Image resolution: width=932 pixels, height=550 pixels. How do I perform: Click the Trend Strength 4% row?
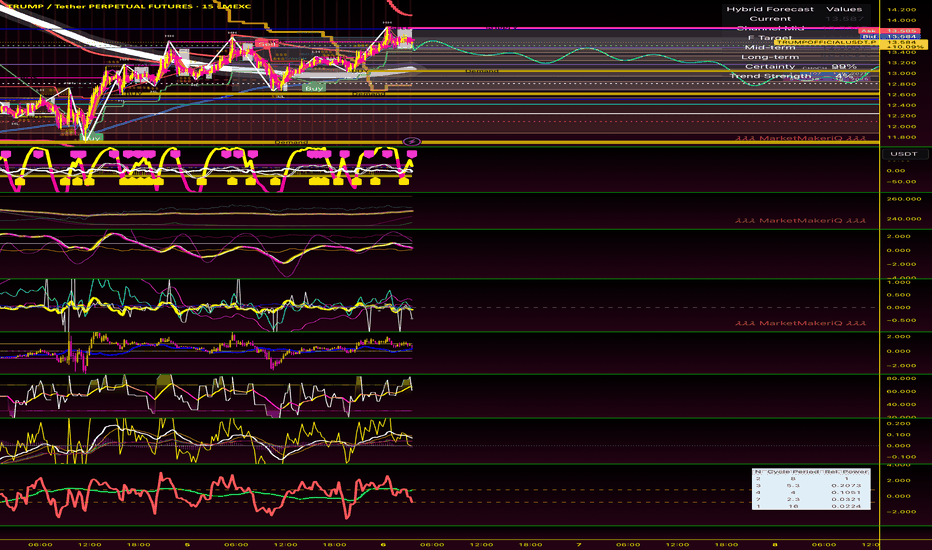click(796, 76)
